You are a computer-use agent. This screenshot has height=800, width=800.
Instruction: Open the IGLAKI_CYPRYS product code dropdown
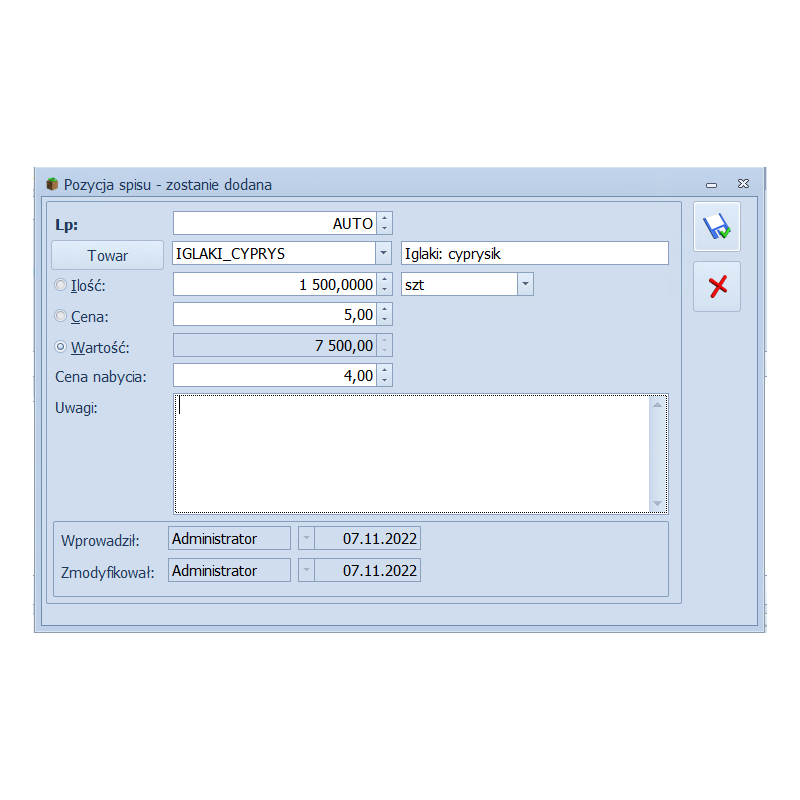pos(383,254)
